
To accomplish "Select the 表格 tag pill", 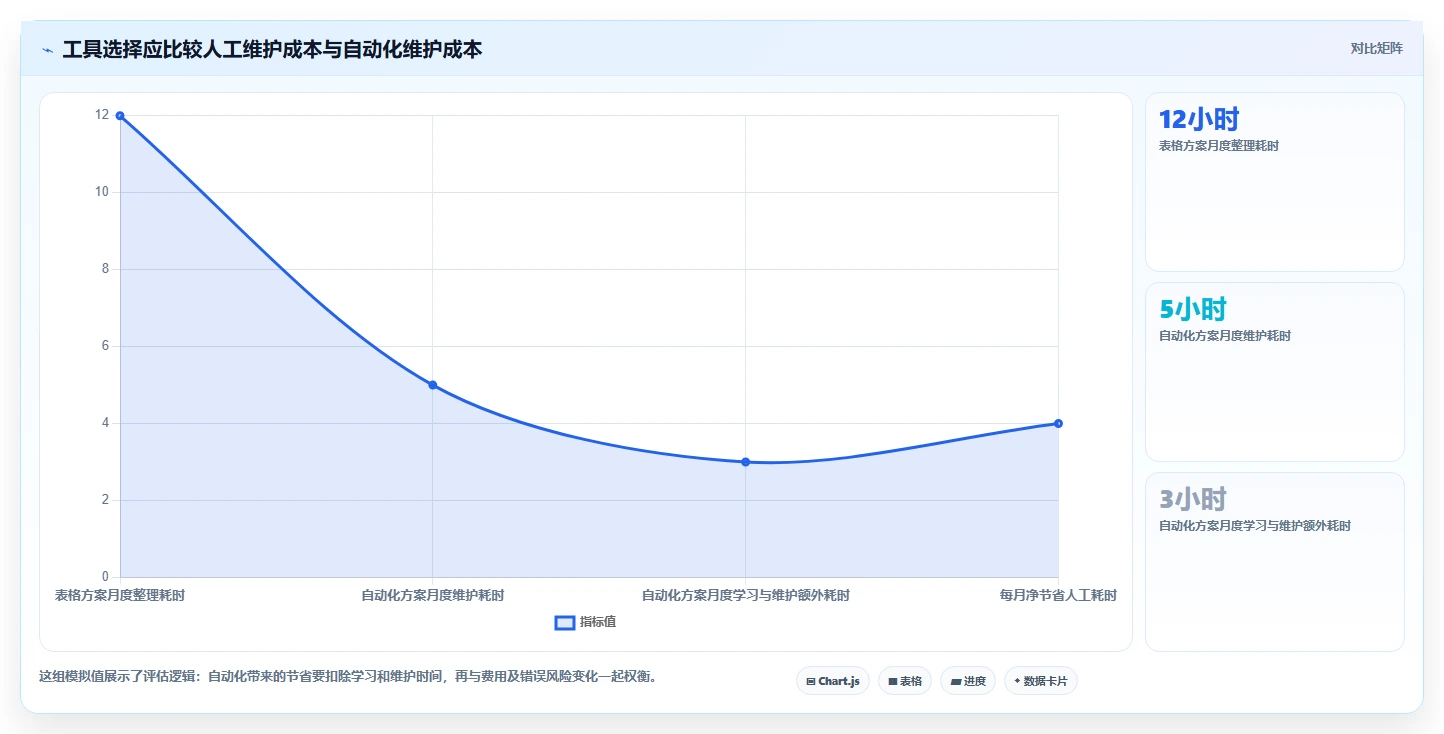I will coord(905,681).
